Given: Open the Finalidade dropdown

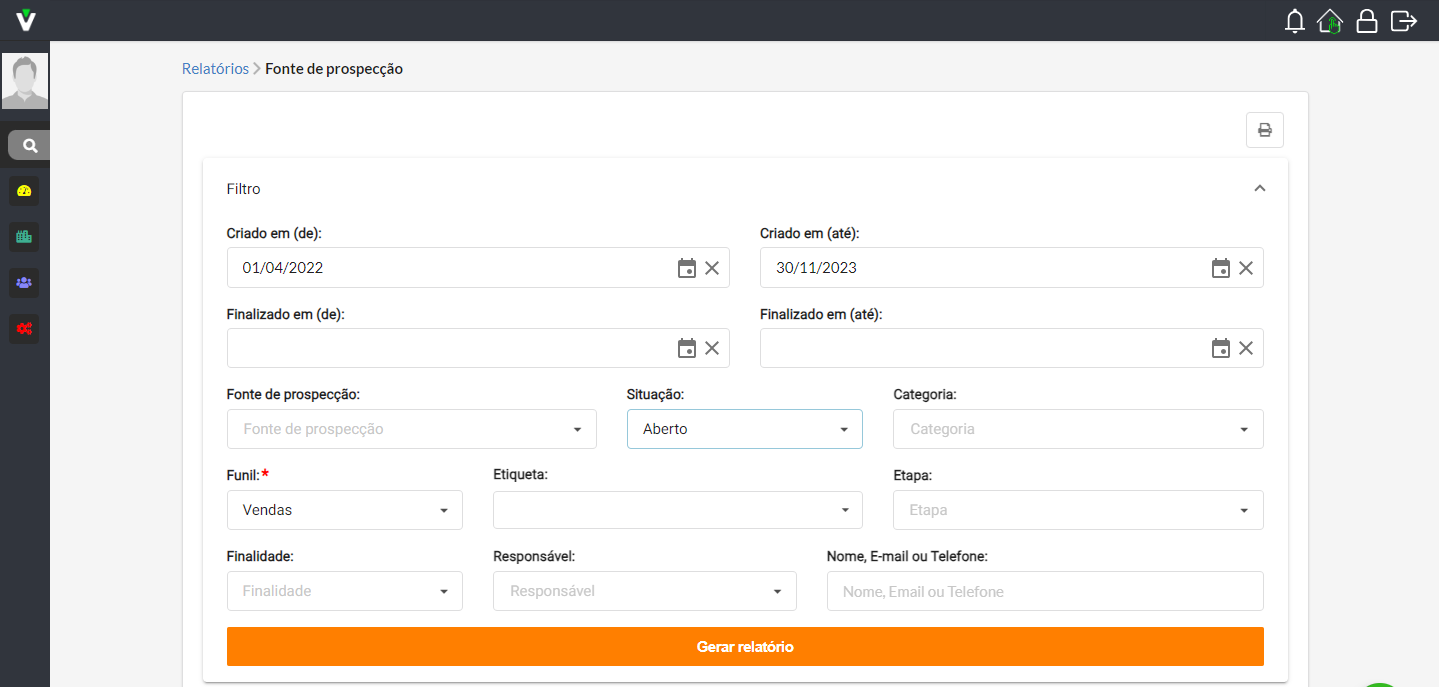Looking at the screenshot, I should [x=345, y=591].
